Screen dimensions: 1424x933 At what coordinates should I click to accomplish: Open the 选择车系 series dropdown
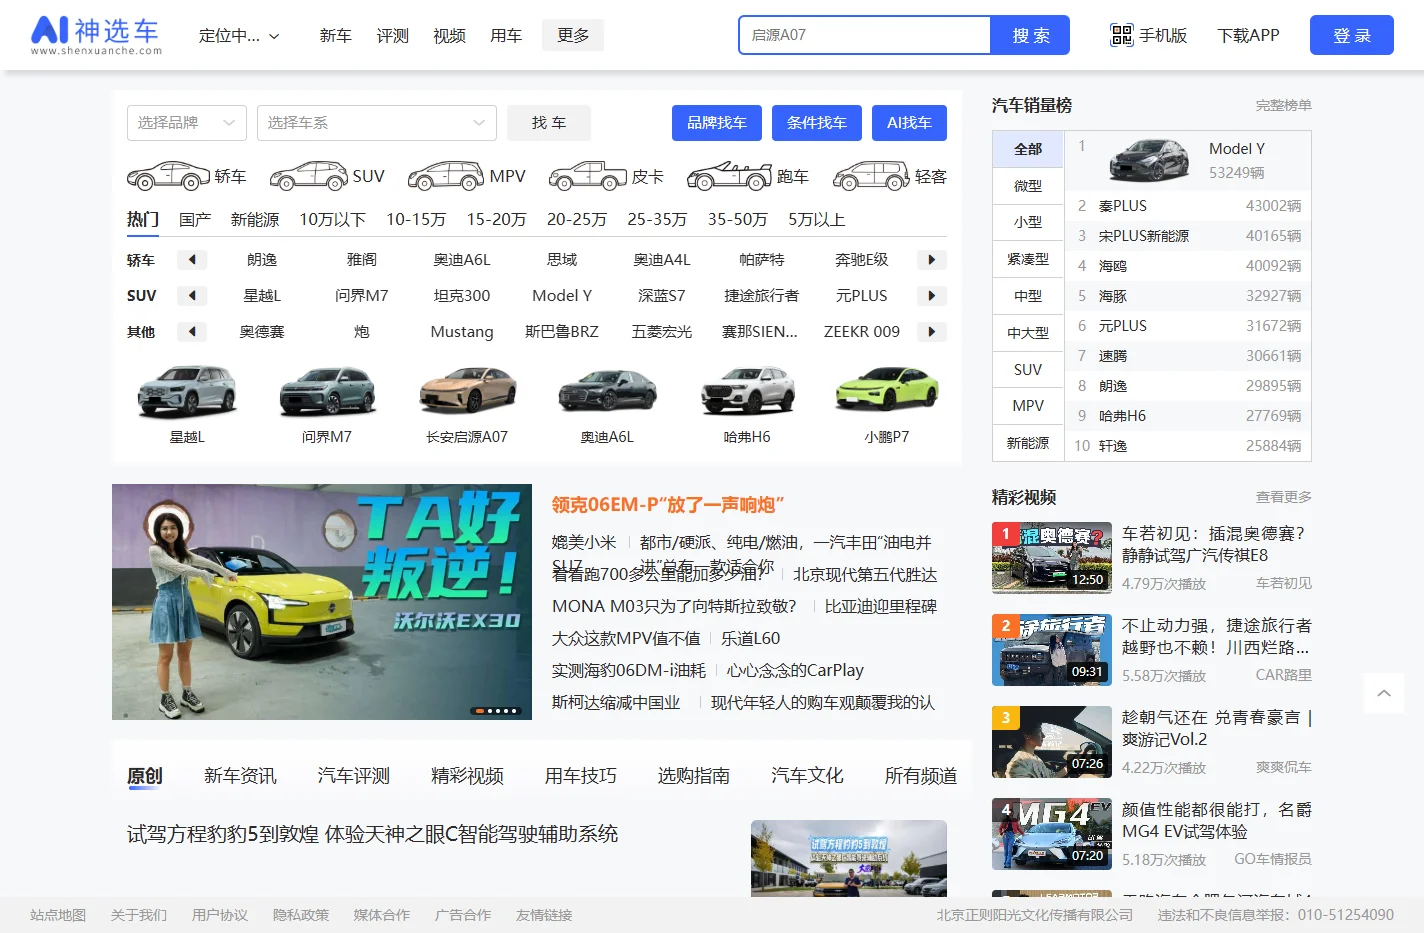[x=377, y=123]
